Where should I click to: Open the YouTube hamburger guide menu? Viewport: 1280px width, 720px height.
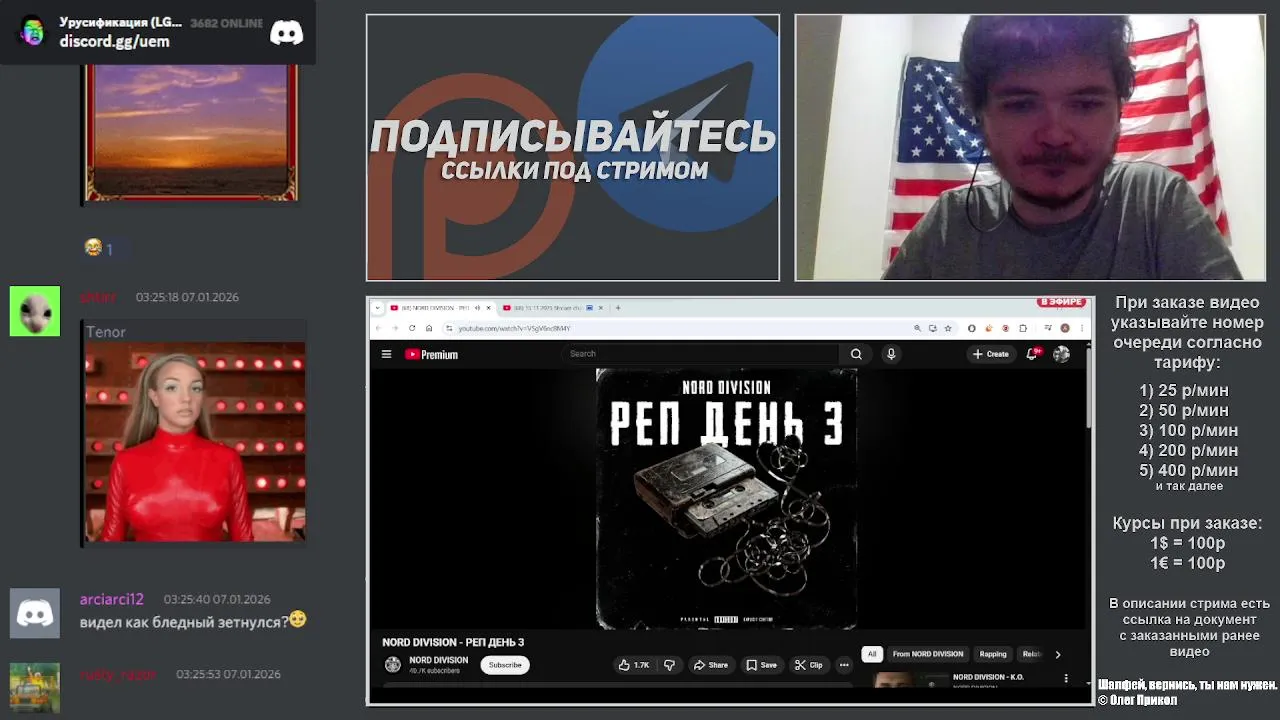(x=386, y=354)
